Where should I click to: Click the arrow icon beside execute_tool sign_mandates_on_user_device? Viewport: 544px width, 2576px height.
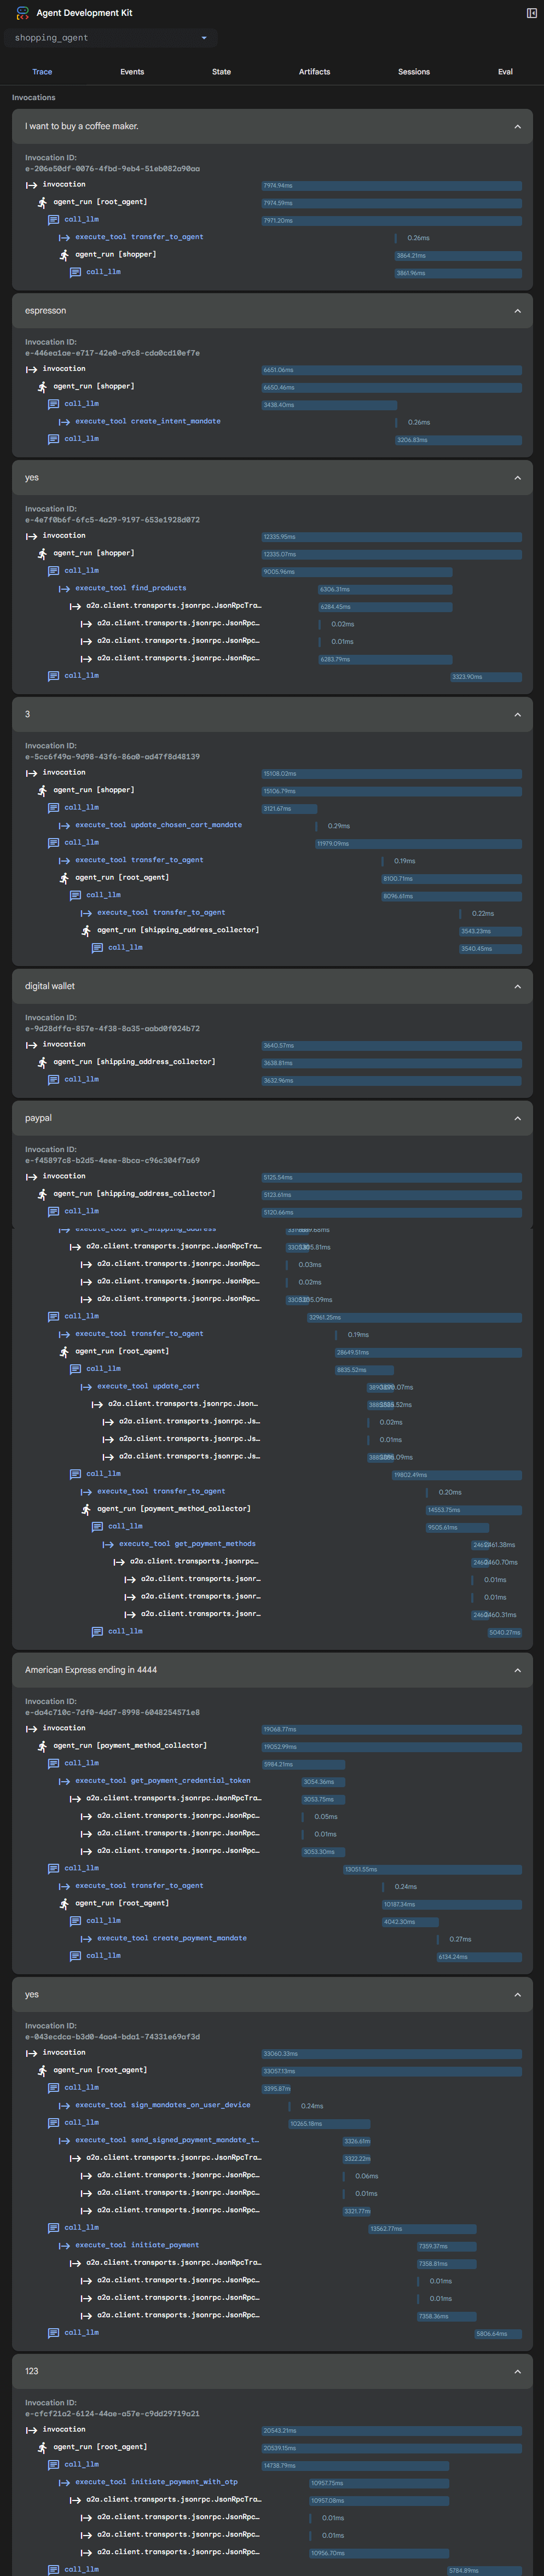[65, 2105]
